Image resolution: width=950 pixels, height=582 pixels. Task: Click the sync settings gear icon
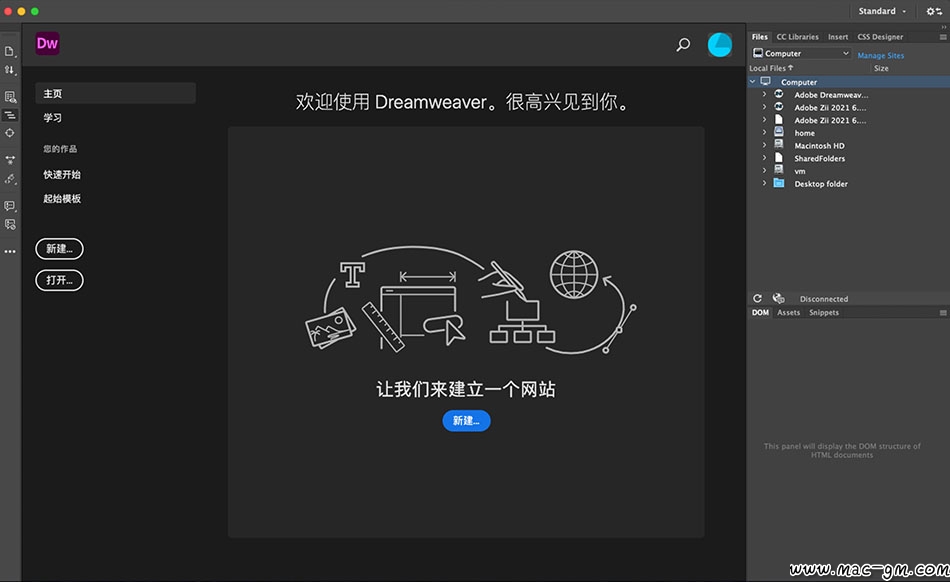pyautogui.click(x=934, y=11)
